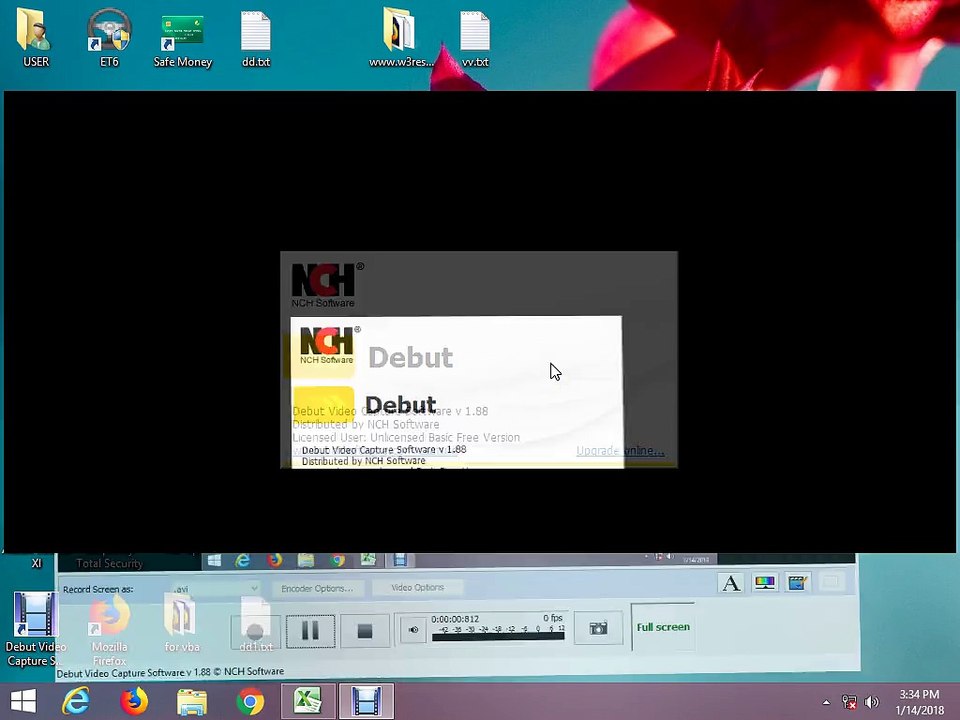Select the vv.txt file on the desktop
The width and height of the screenshot is (960, 720).
pyautogui.click(x=475, y=38)
